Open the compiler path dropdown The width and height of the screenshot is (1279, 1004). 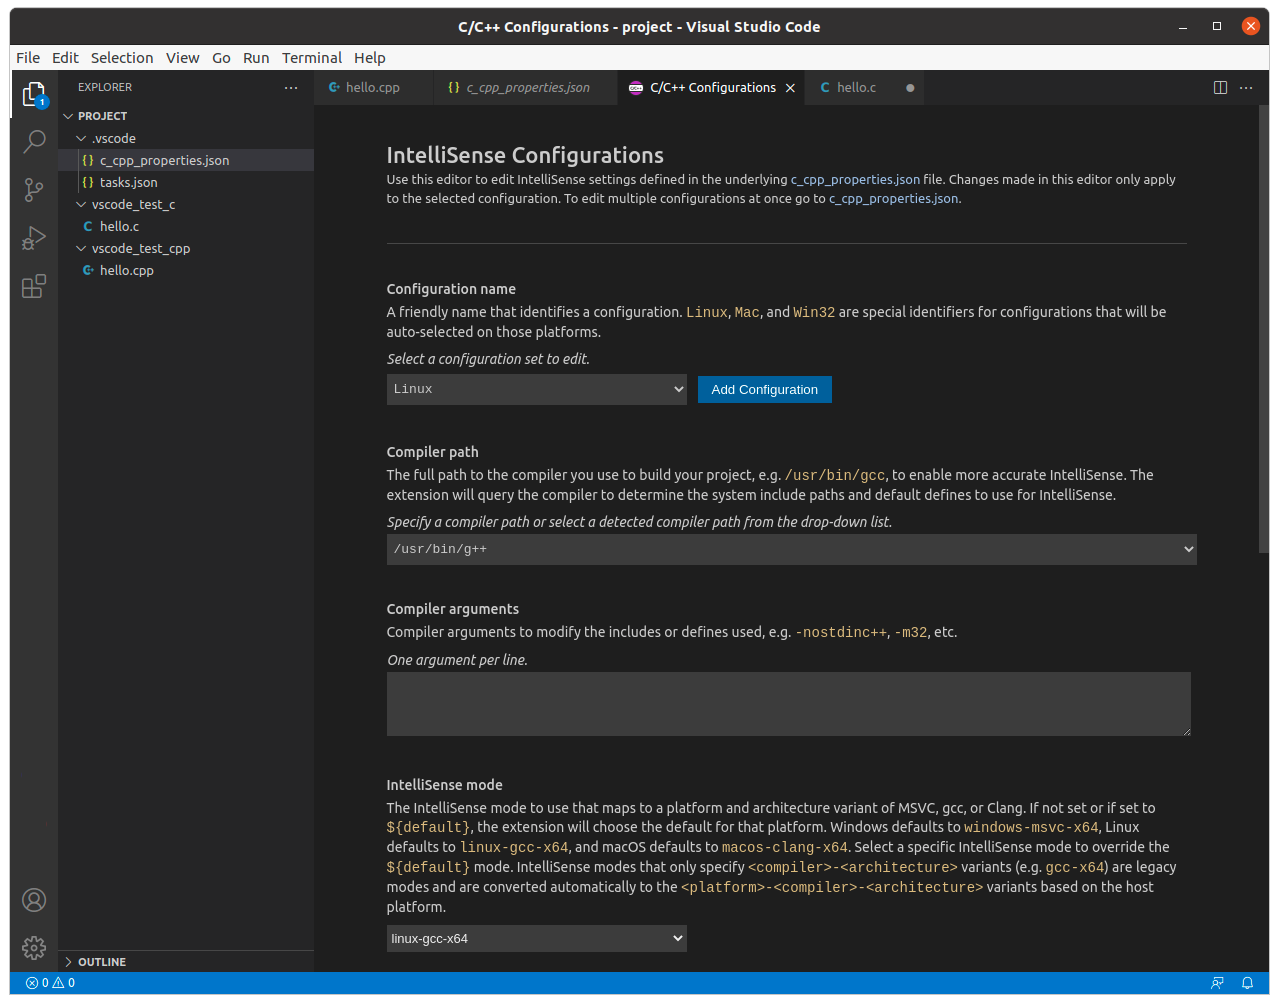coord(792,549)
